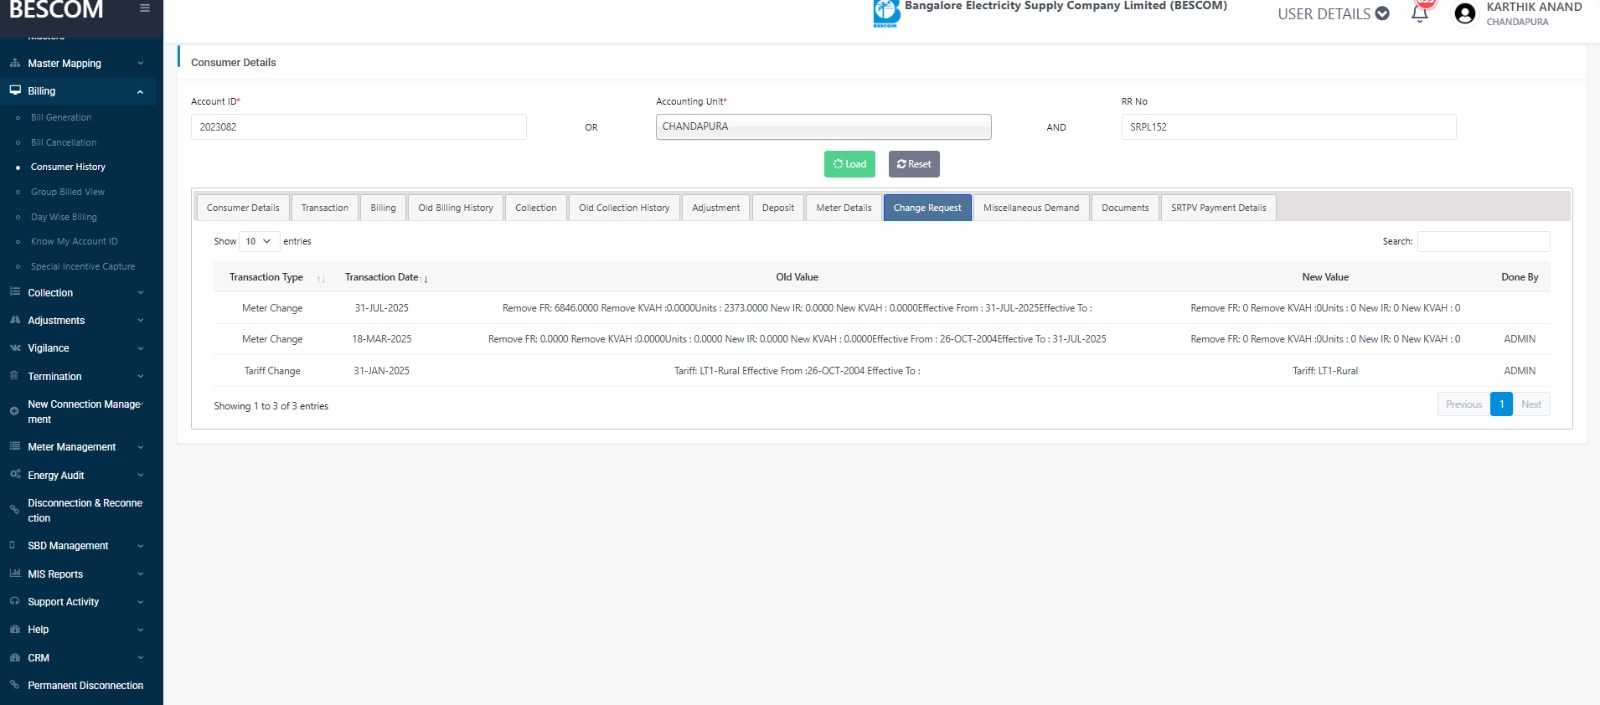Click the Billing sidebar icon
Viewport: 1600px width, 705px height.
pos(15,91)
